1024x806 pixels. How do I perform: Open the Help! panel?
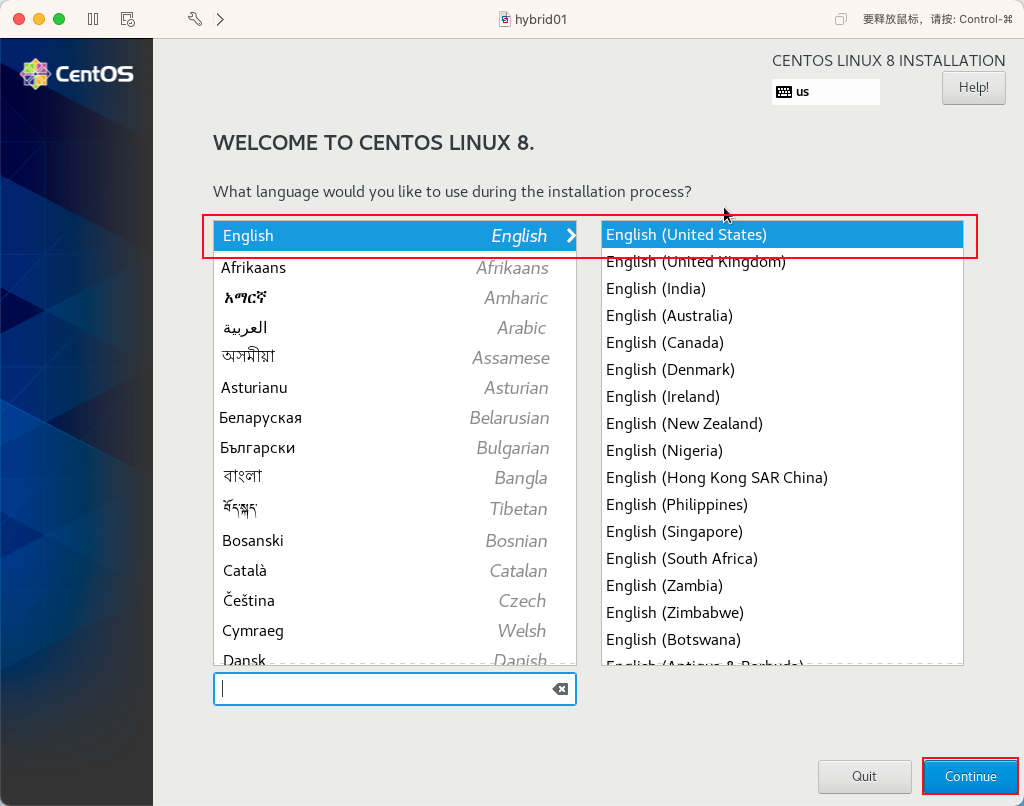[972, 87]
